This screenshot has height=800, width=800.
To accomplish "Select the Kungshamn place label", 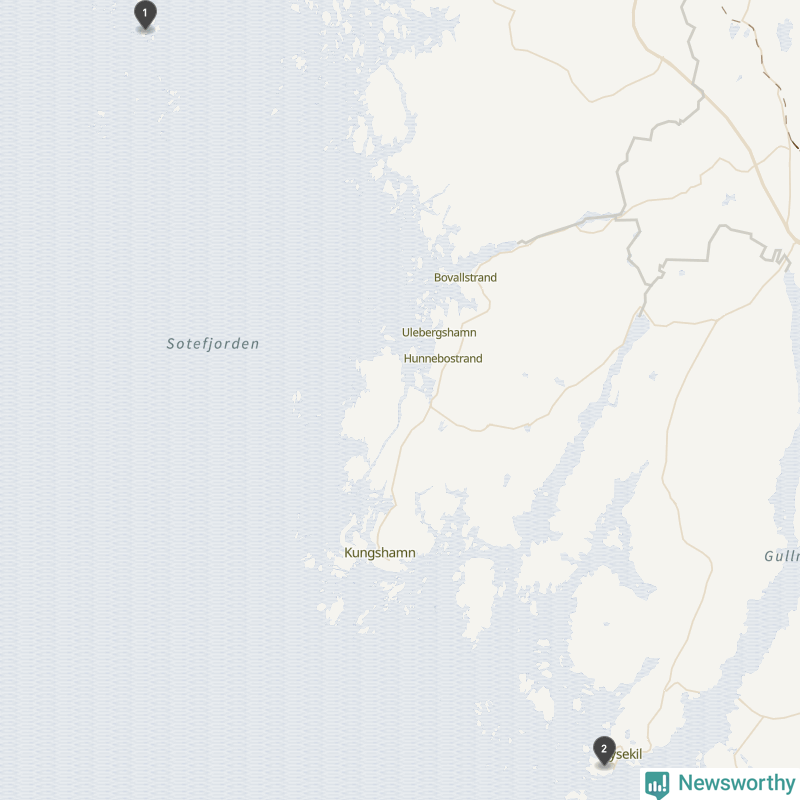I will [x=380, y=553].
